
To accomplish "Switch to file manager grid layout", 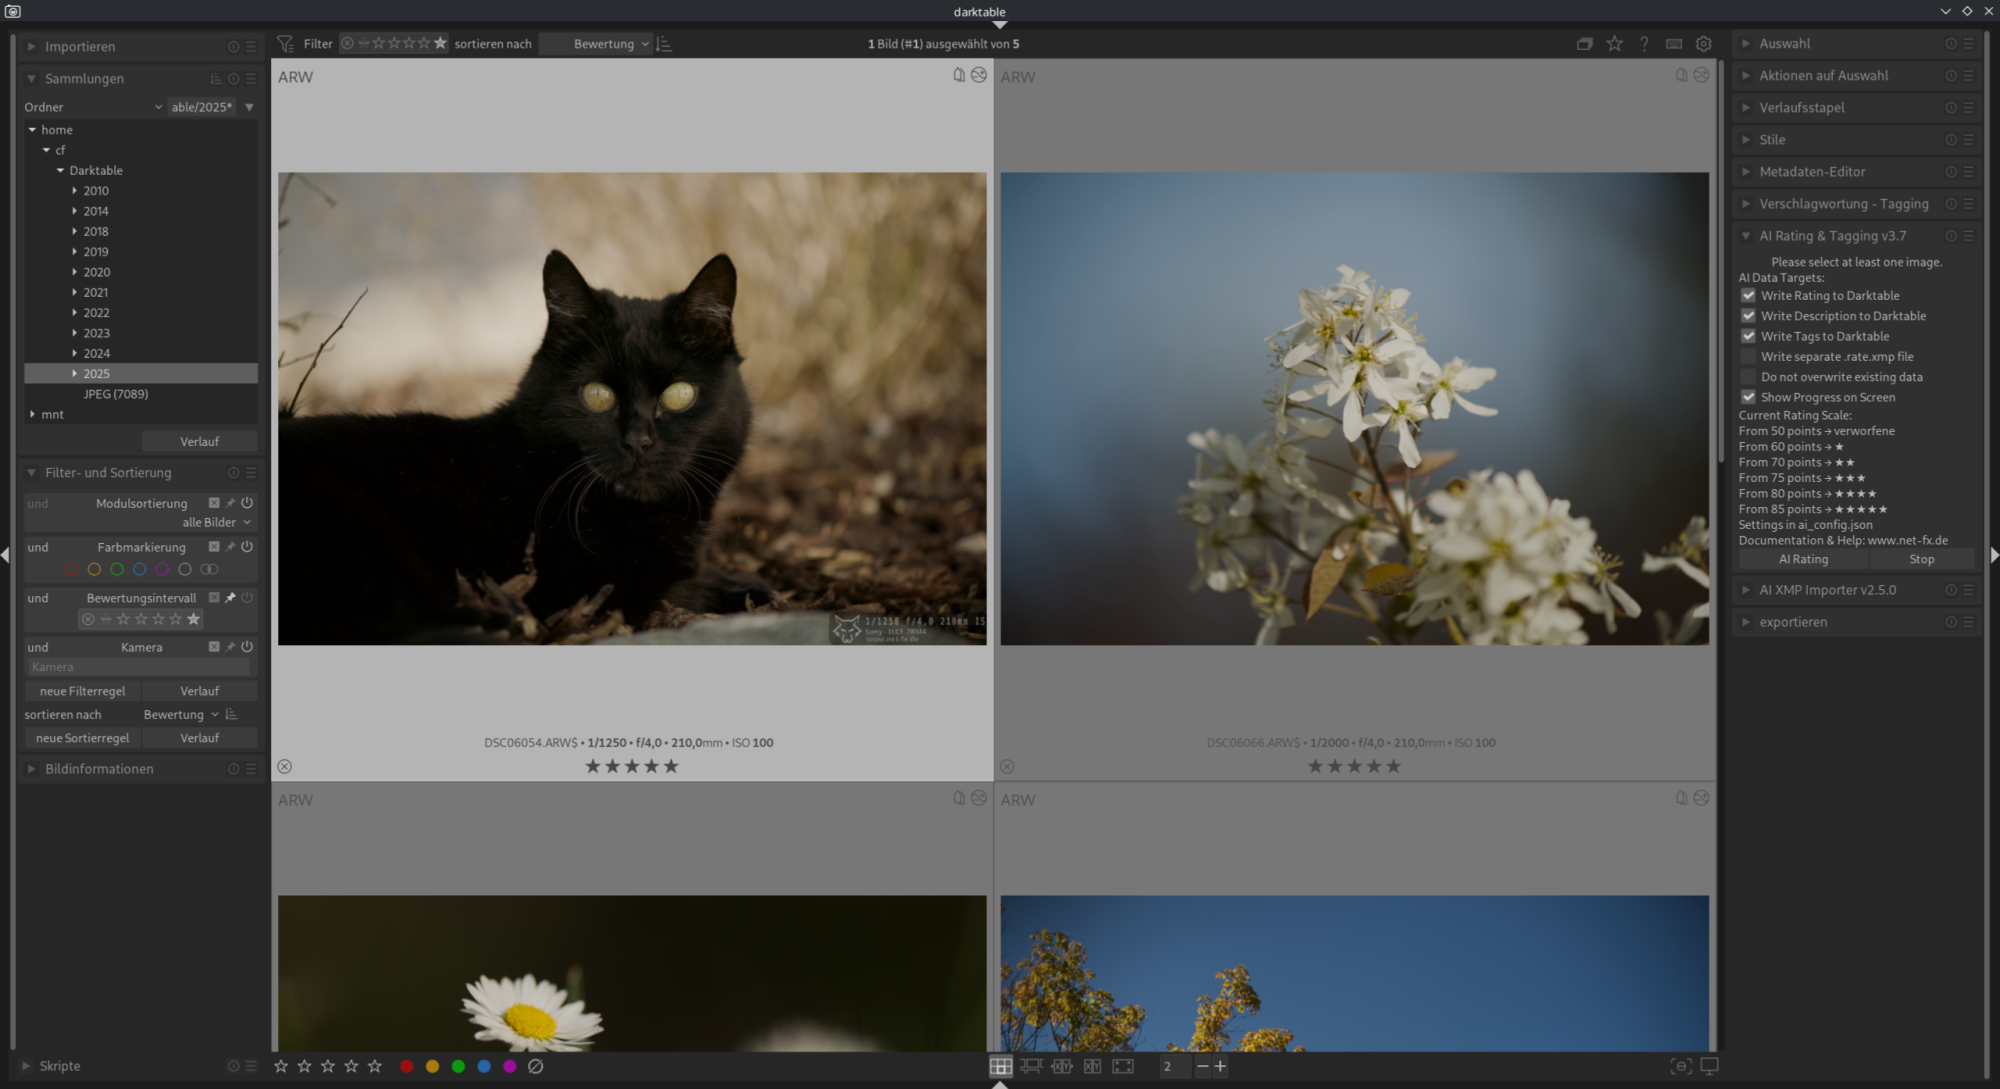I will (x=1000, y=1066).
